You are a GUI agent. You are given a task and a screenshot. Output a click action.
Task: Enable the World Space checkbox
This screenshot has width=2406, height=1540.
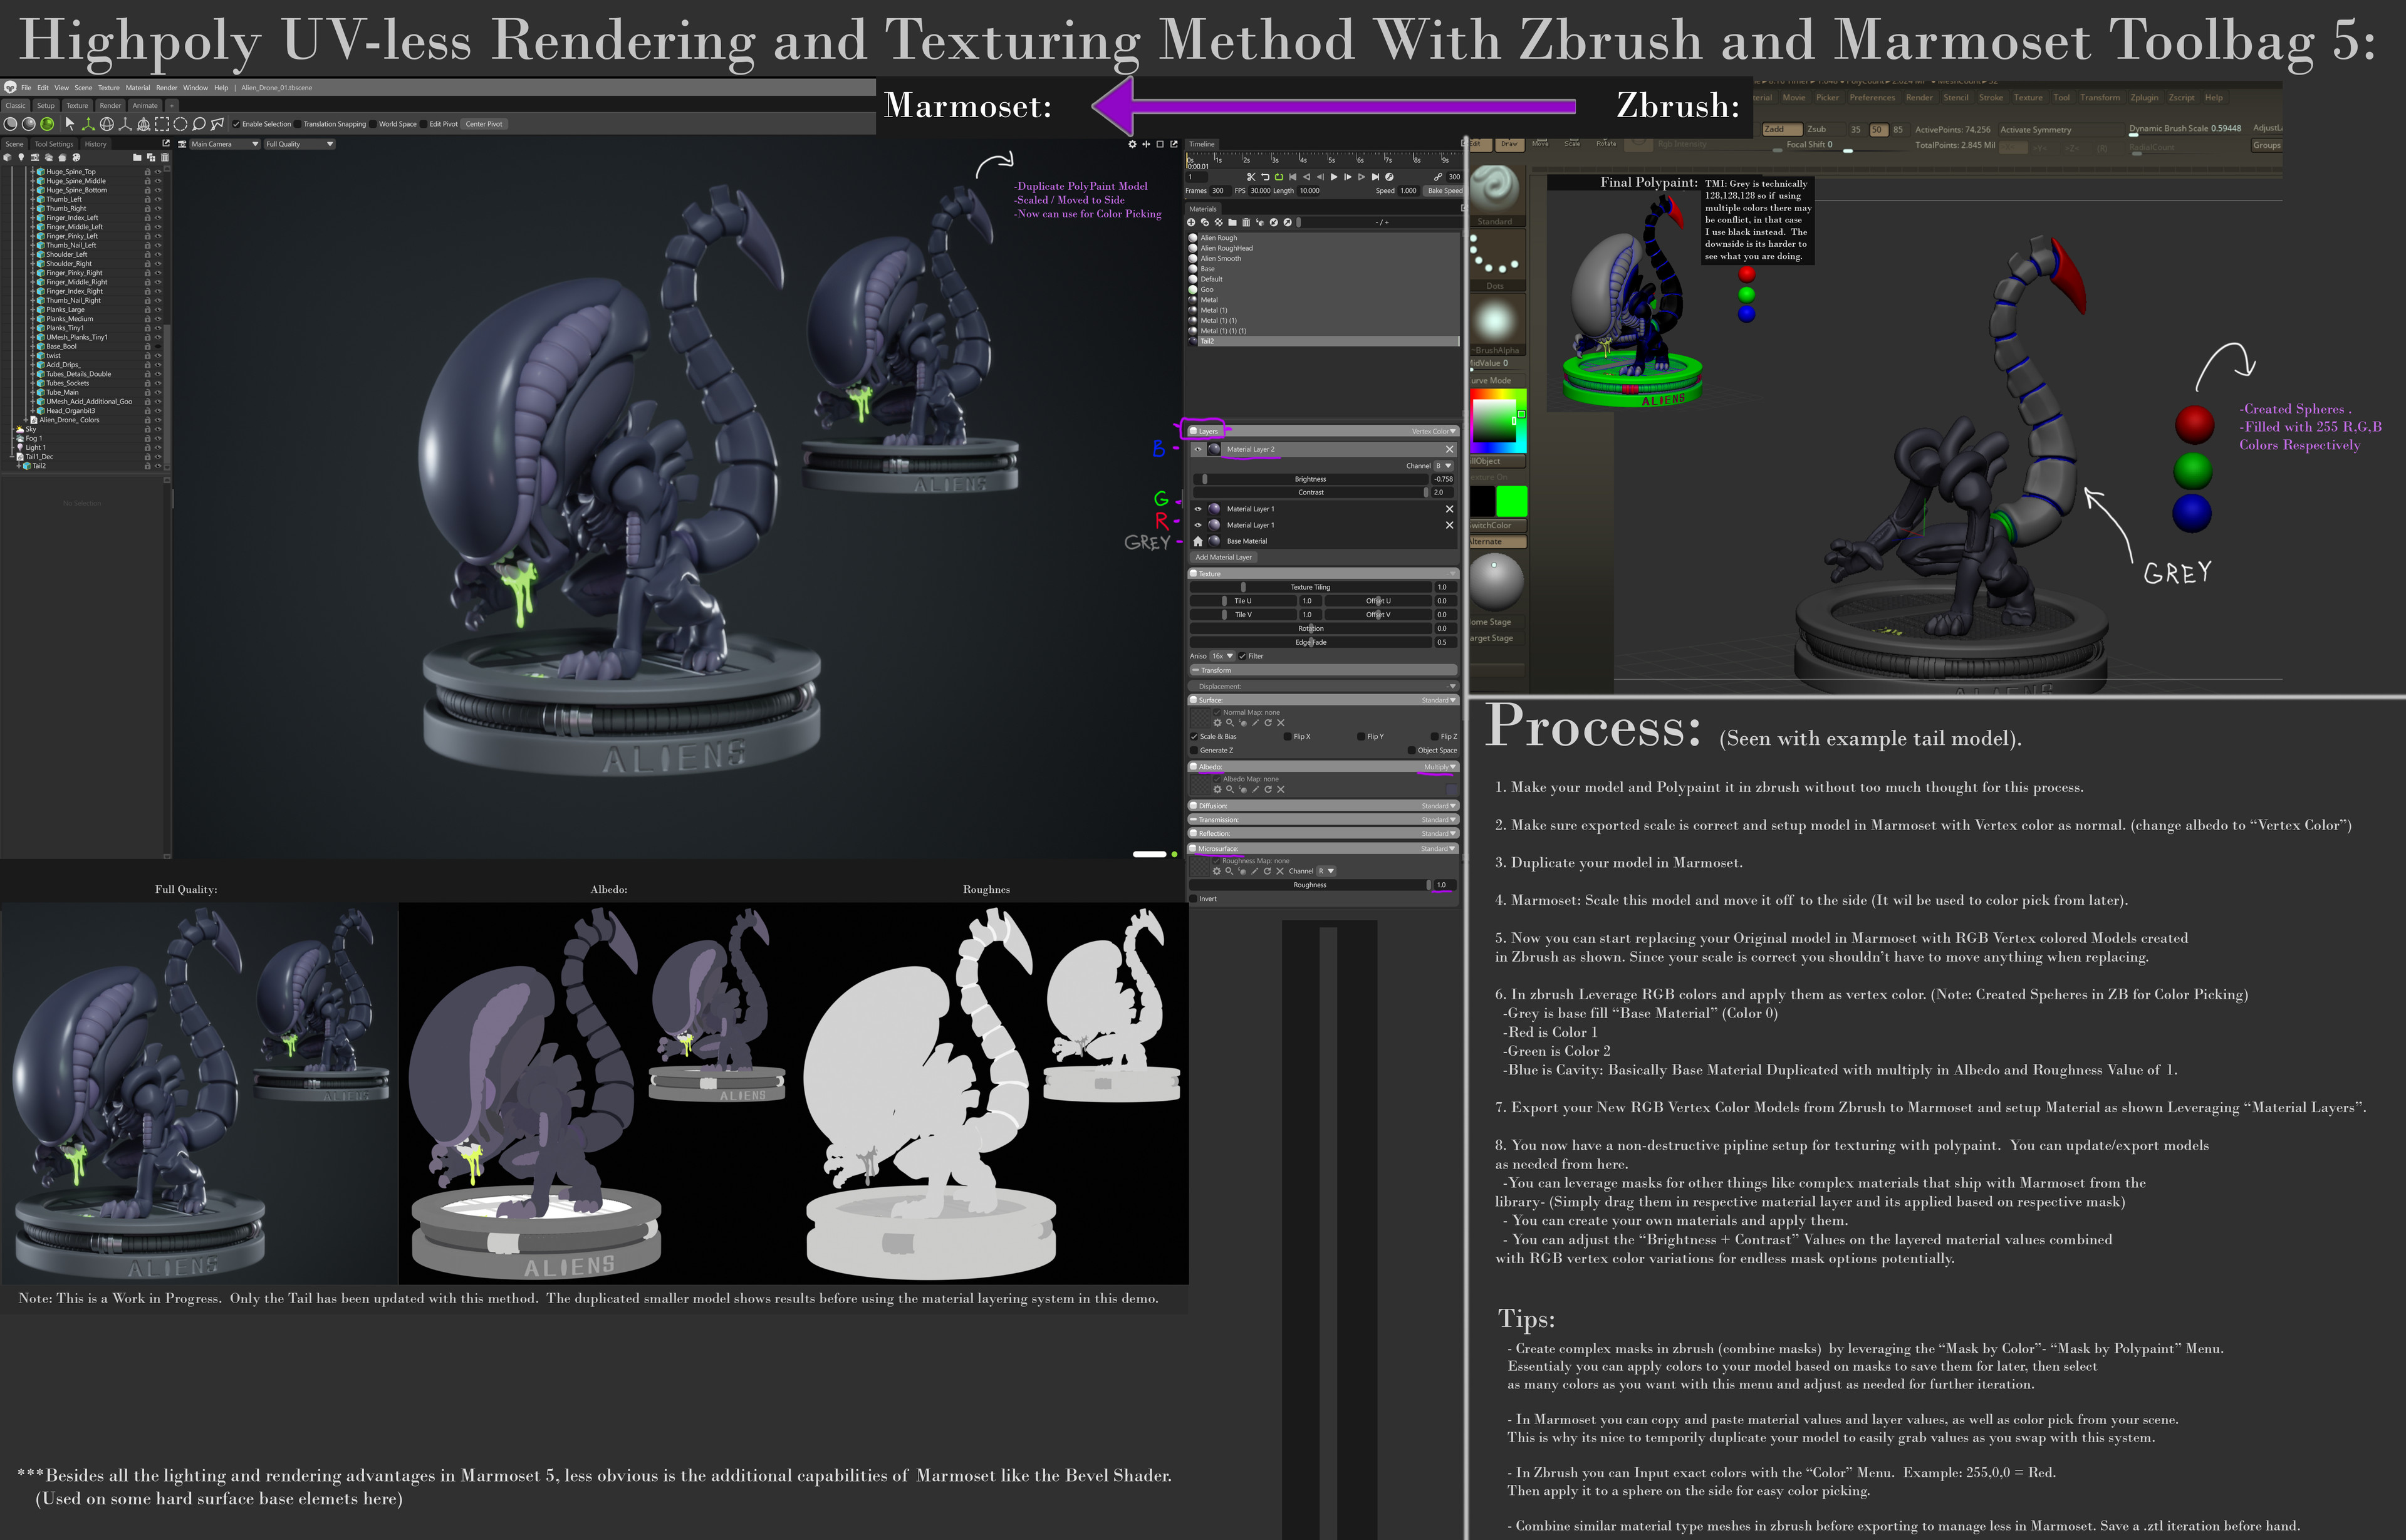click(374, 124)
